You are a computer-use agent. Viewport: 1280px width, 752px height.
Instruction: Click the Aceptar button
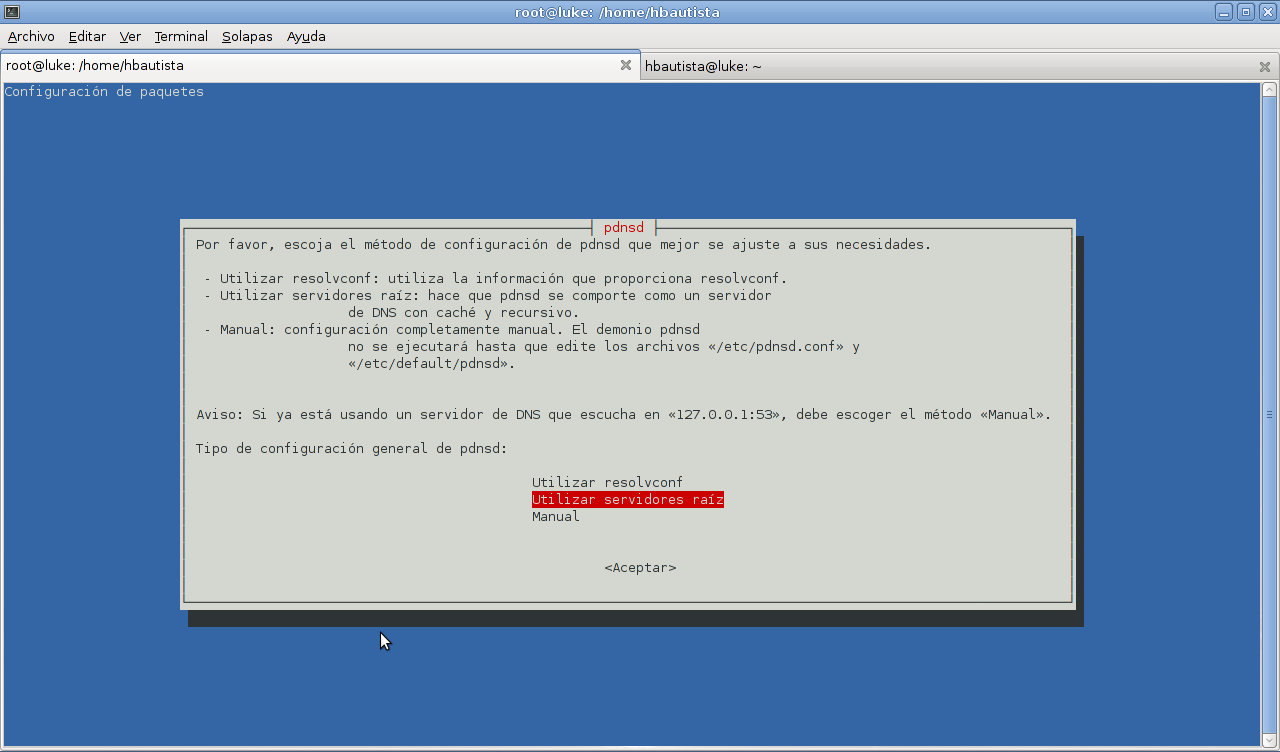[640, 567]
